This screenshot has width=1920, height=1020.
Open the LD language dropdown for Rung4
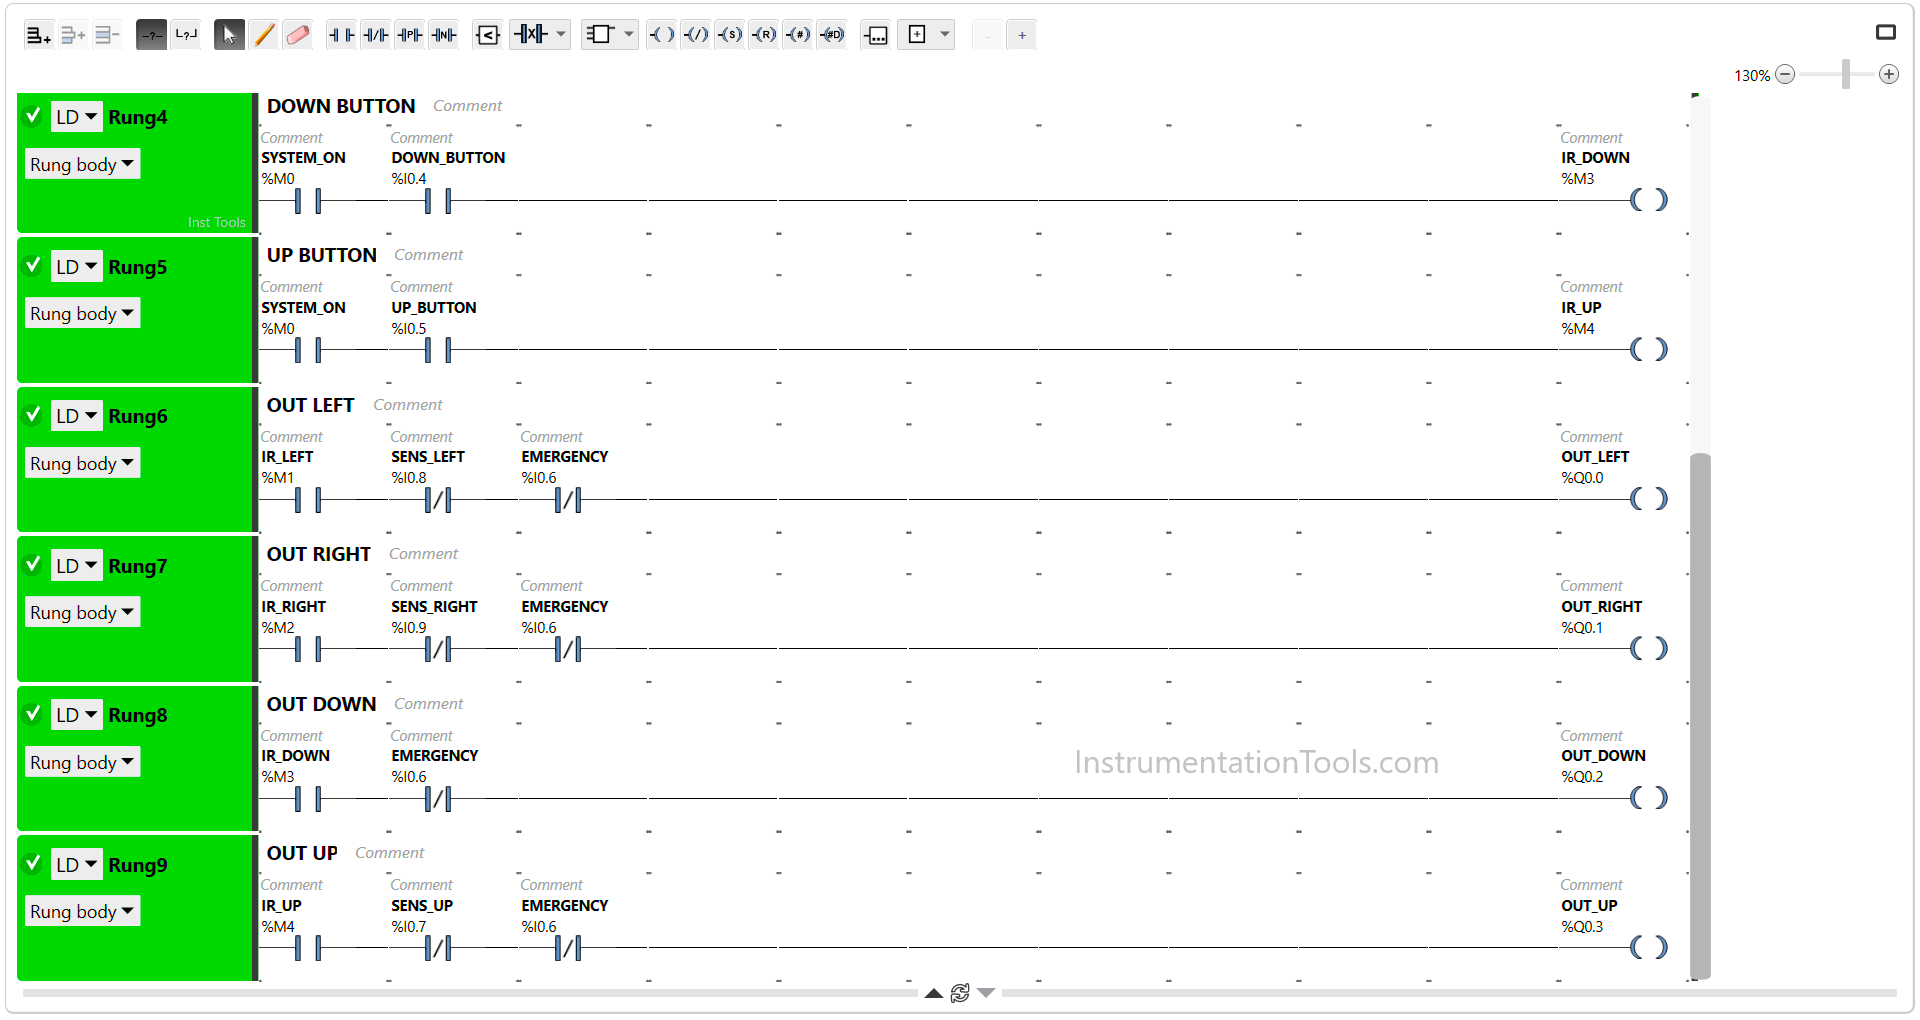77,117
